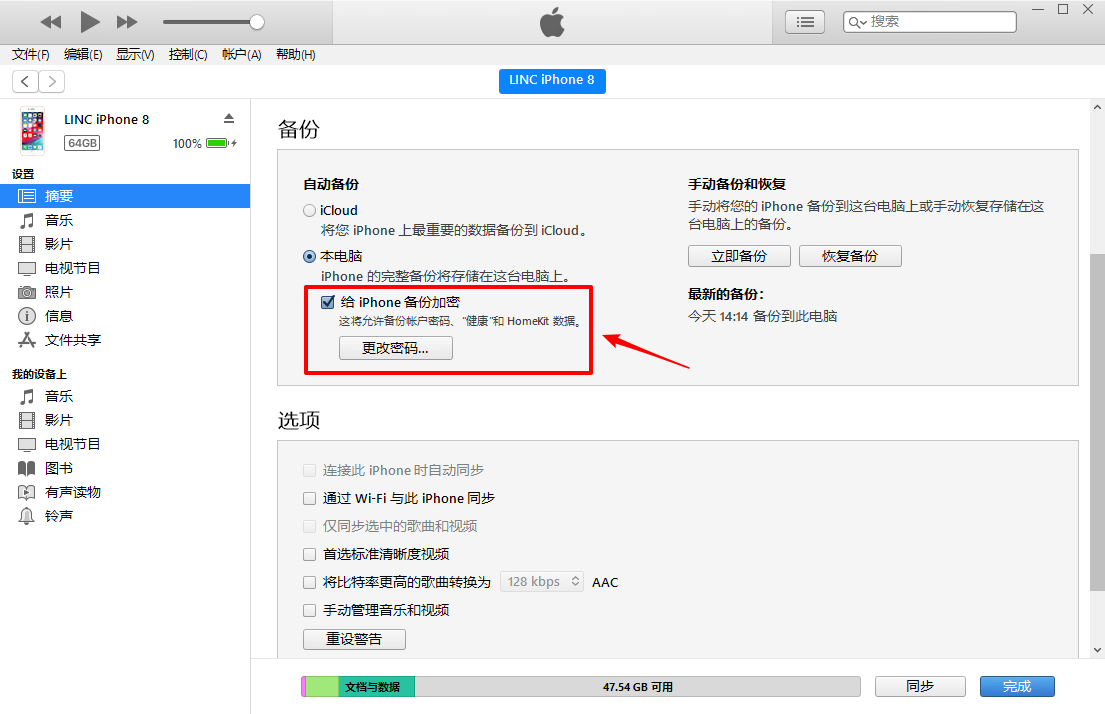This screenshot has height=714, width=1105.
Task: Skip to the previous track
Action: 51,22
